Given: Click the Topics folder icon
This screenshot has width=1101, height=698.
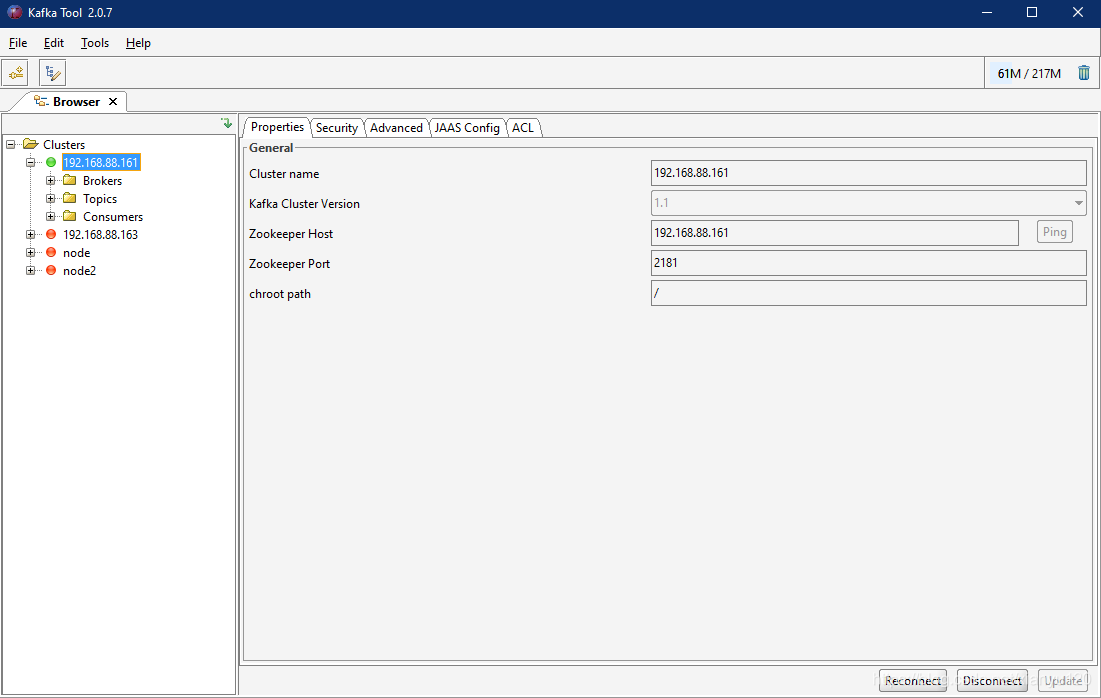Looking at the screenshot, I should tap(70, 199).
